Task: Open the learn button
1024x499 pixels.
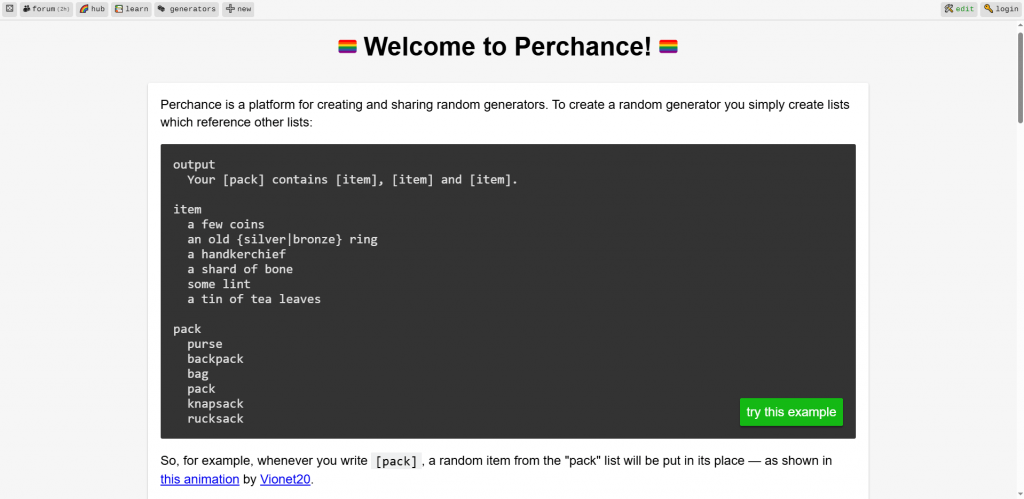Action: tap(131, 9)
